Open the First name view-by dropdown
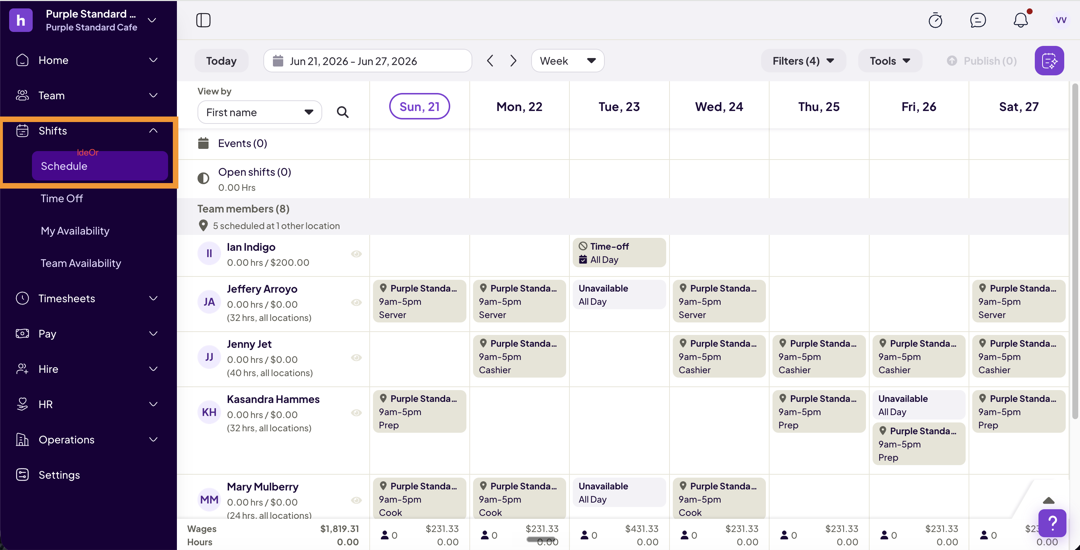 pos(260,112)
